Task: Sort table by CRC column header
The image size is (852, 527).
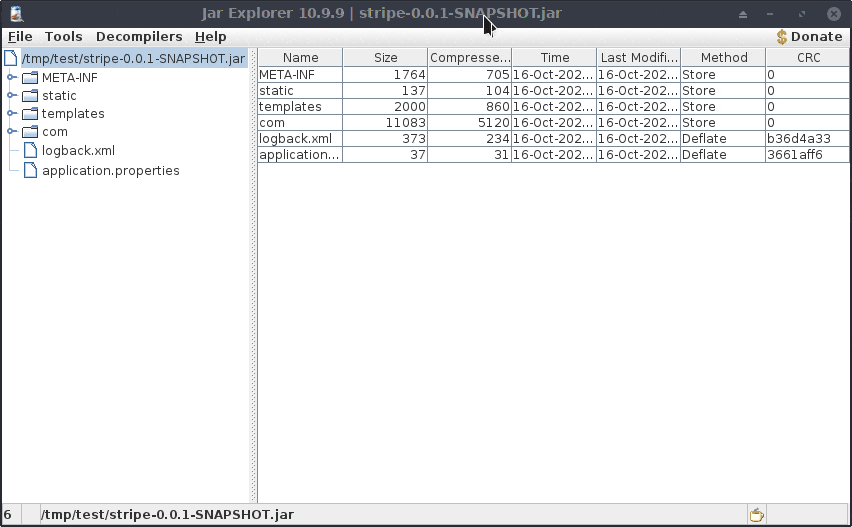Action: click(808, 58)
